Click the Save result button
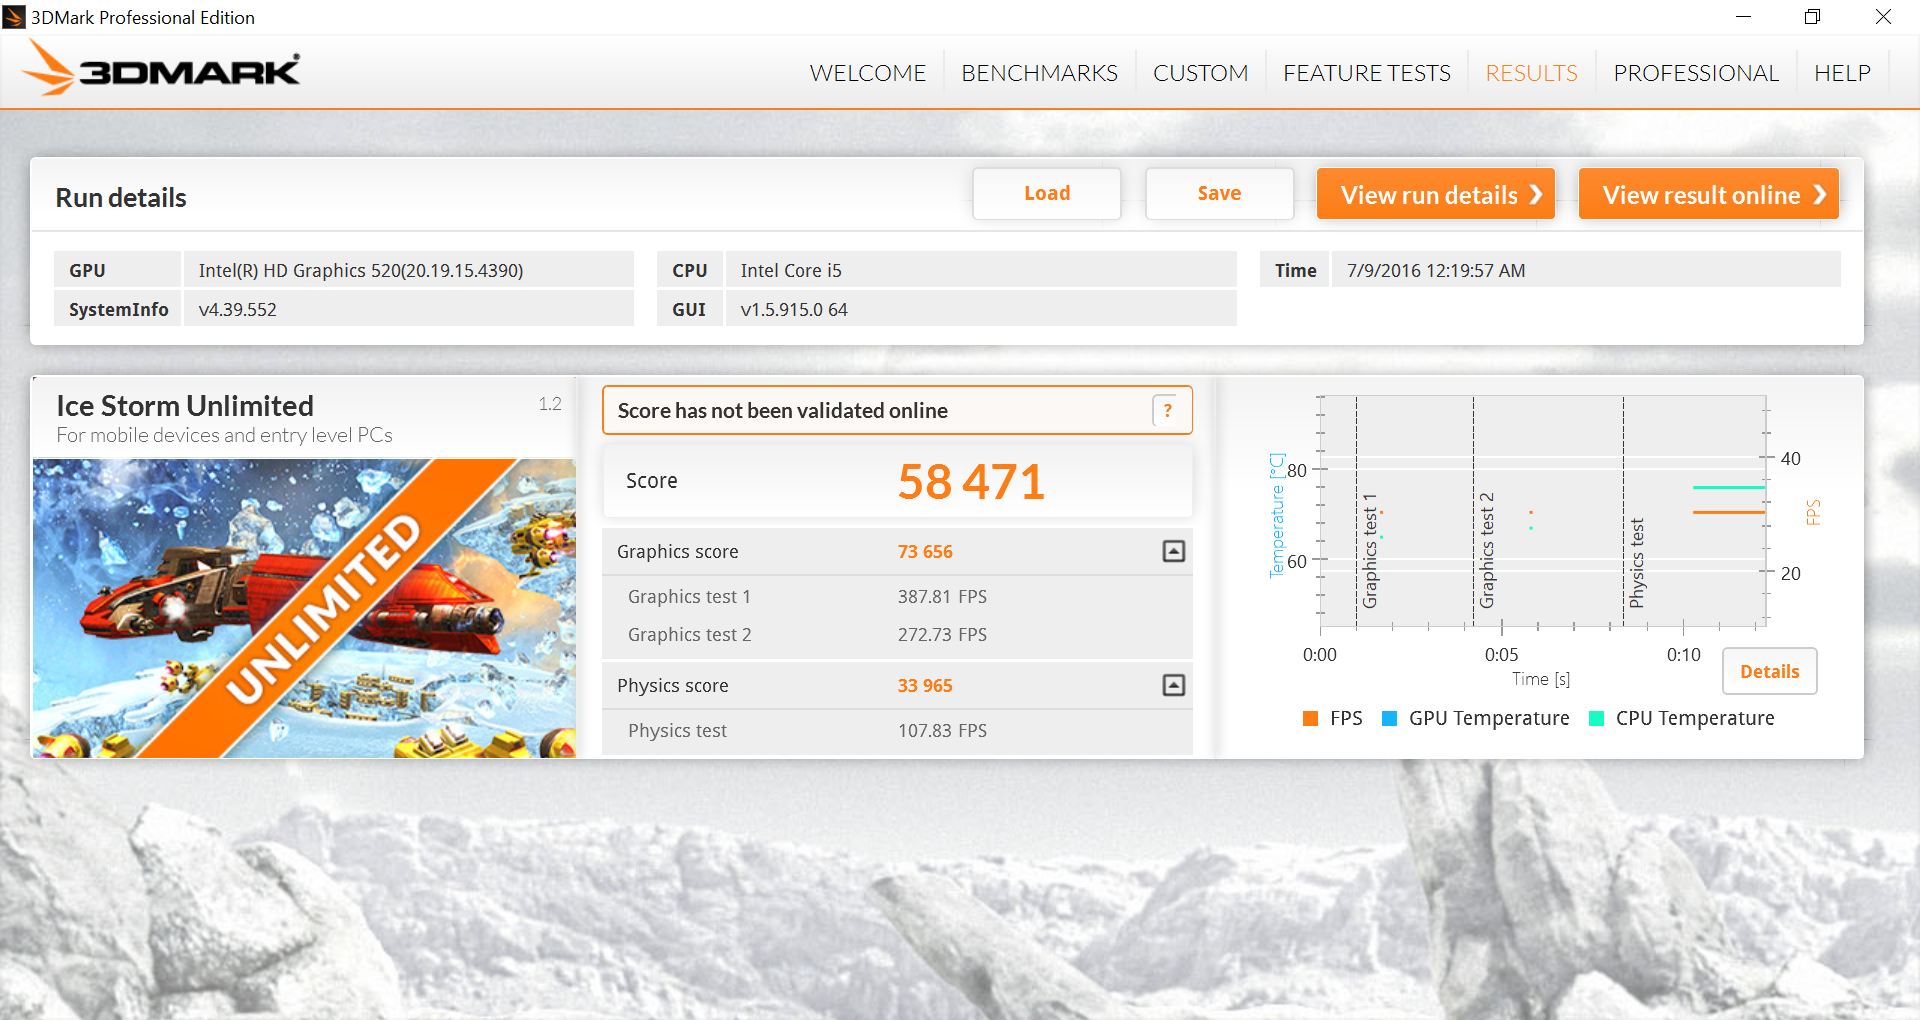Image resolution: width=1920 pixels, height=1020 pixels. point(1219,193)
